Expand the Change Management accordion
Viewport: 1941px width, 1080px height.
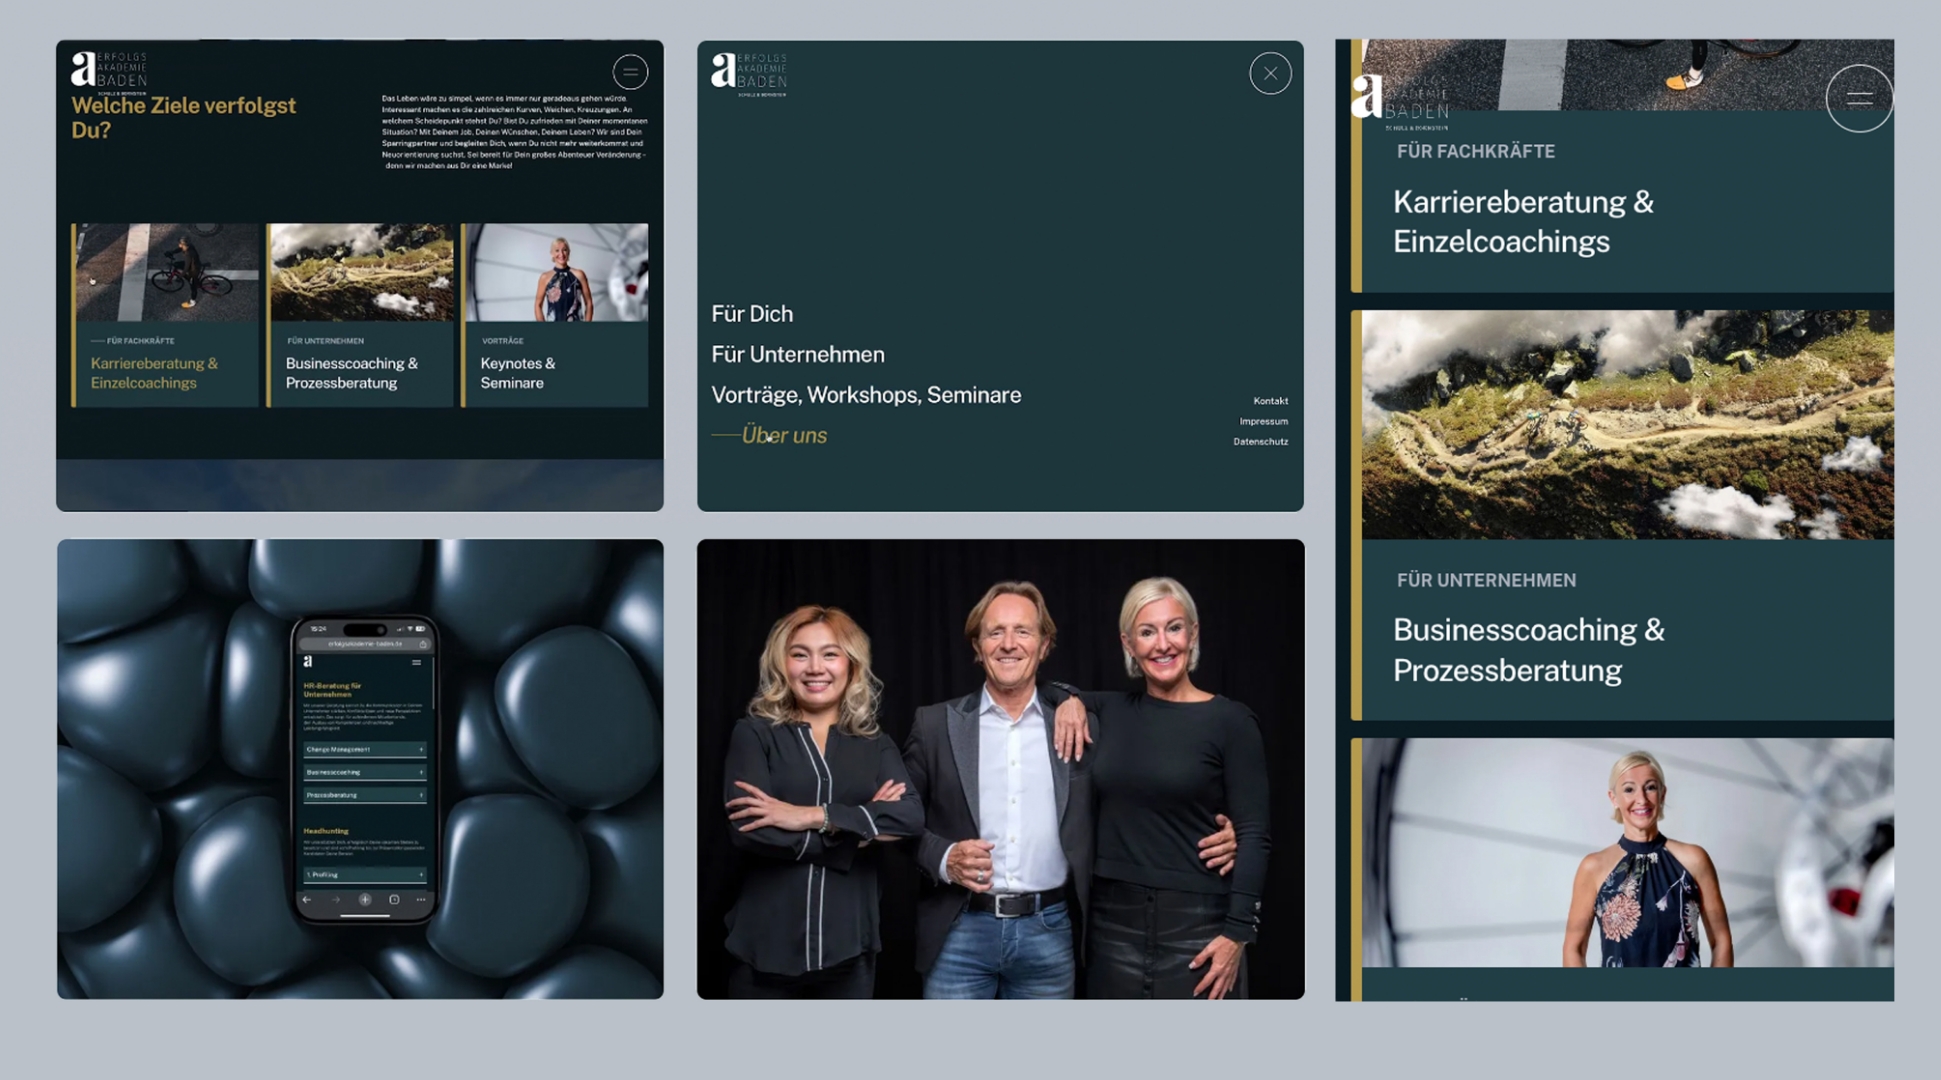(364, 749)
